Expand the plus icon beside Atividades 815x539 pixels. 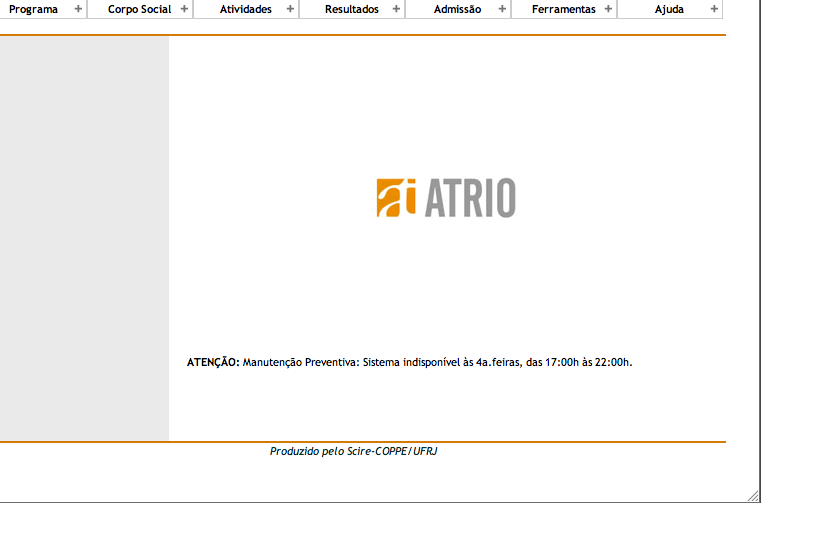(290, 9)
